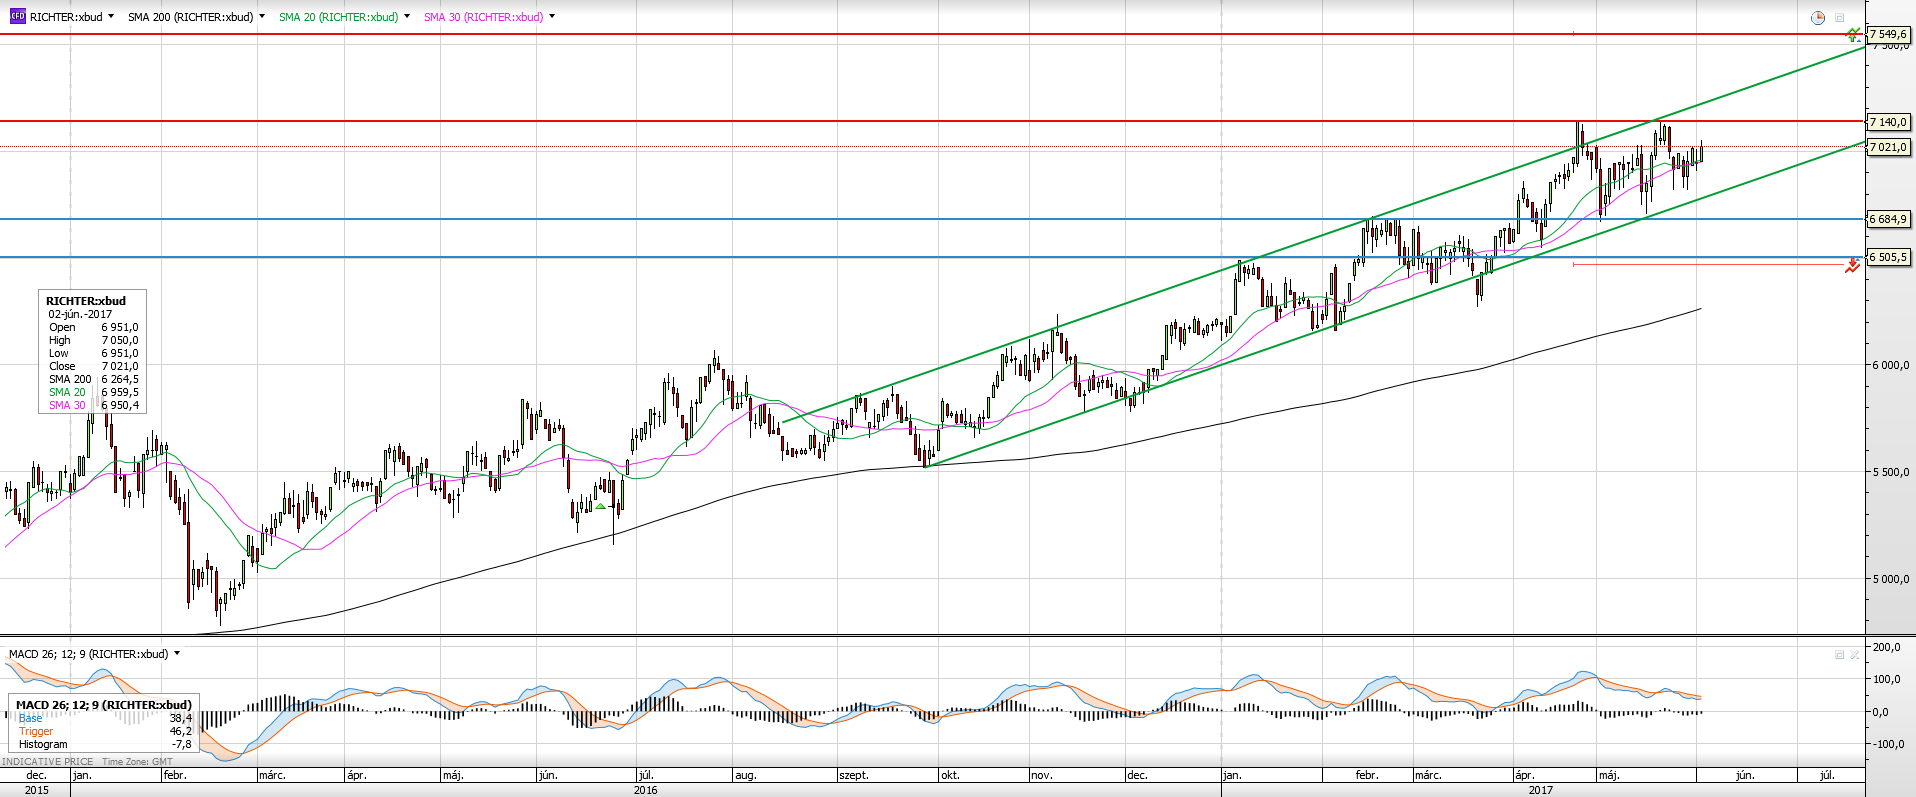Open the MACD 26; 12; 9 dropdown
This screenshot has height=797, width=1916.
pos(177,654)
